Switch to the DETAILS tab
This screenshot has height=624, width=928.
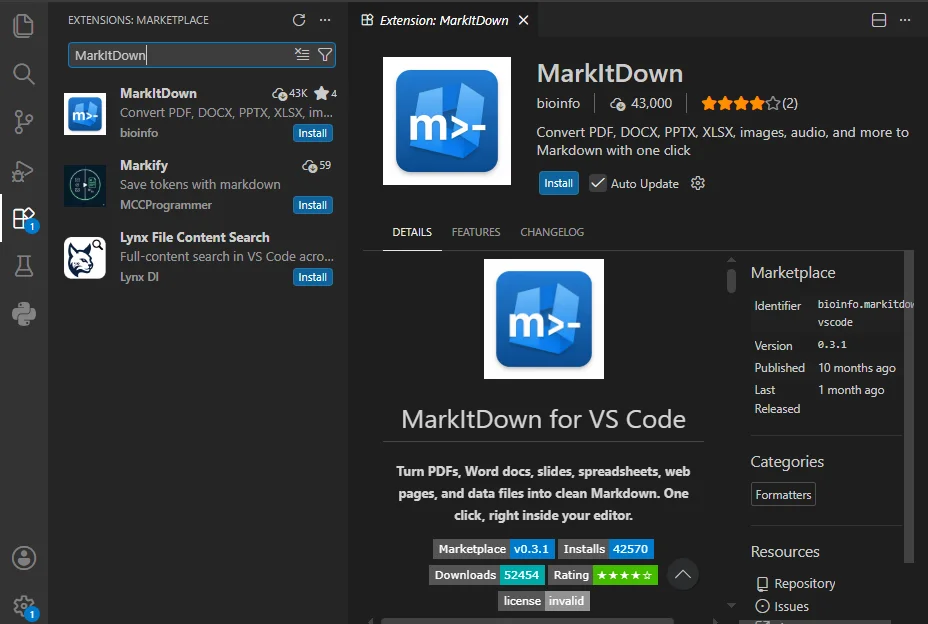click(x=412, y=232)
